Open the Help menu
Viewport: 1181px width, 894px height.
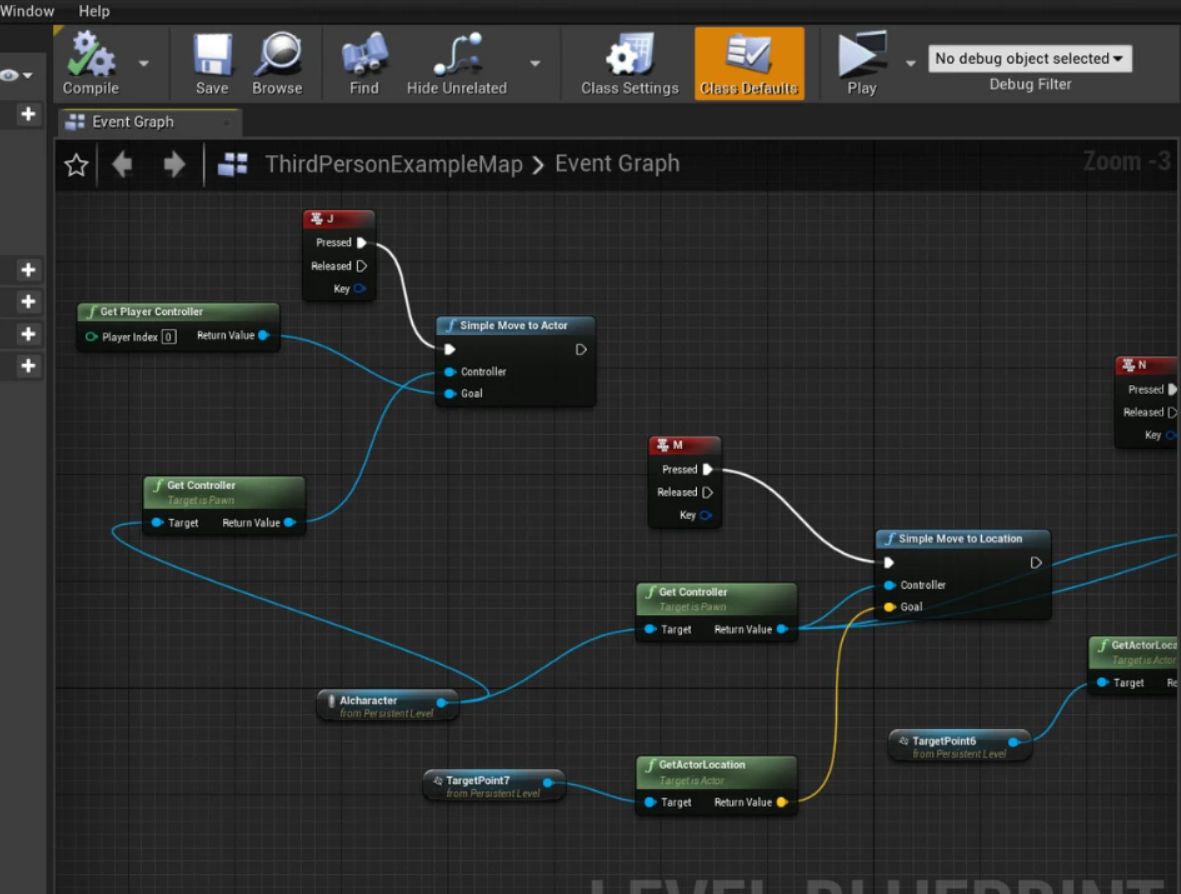click(x=94, y=11)
